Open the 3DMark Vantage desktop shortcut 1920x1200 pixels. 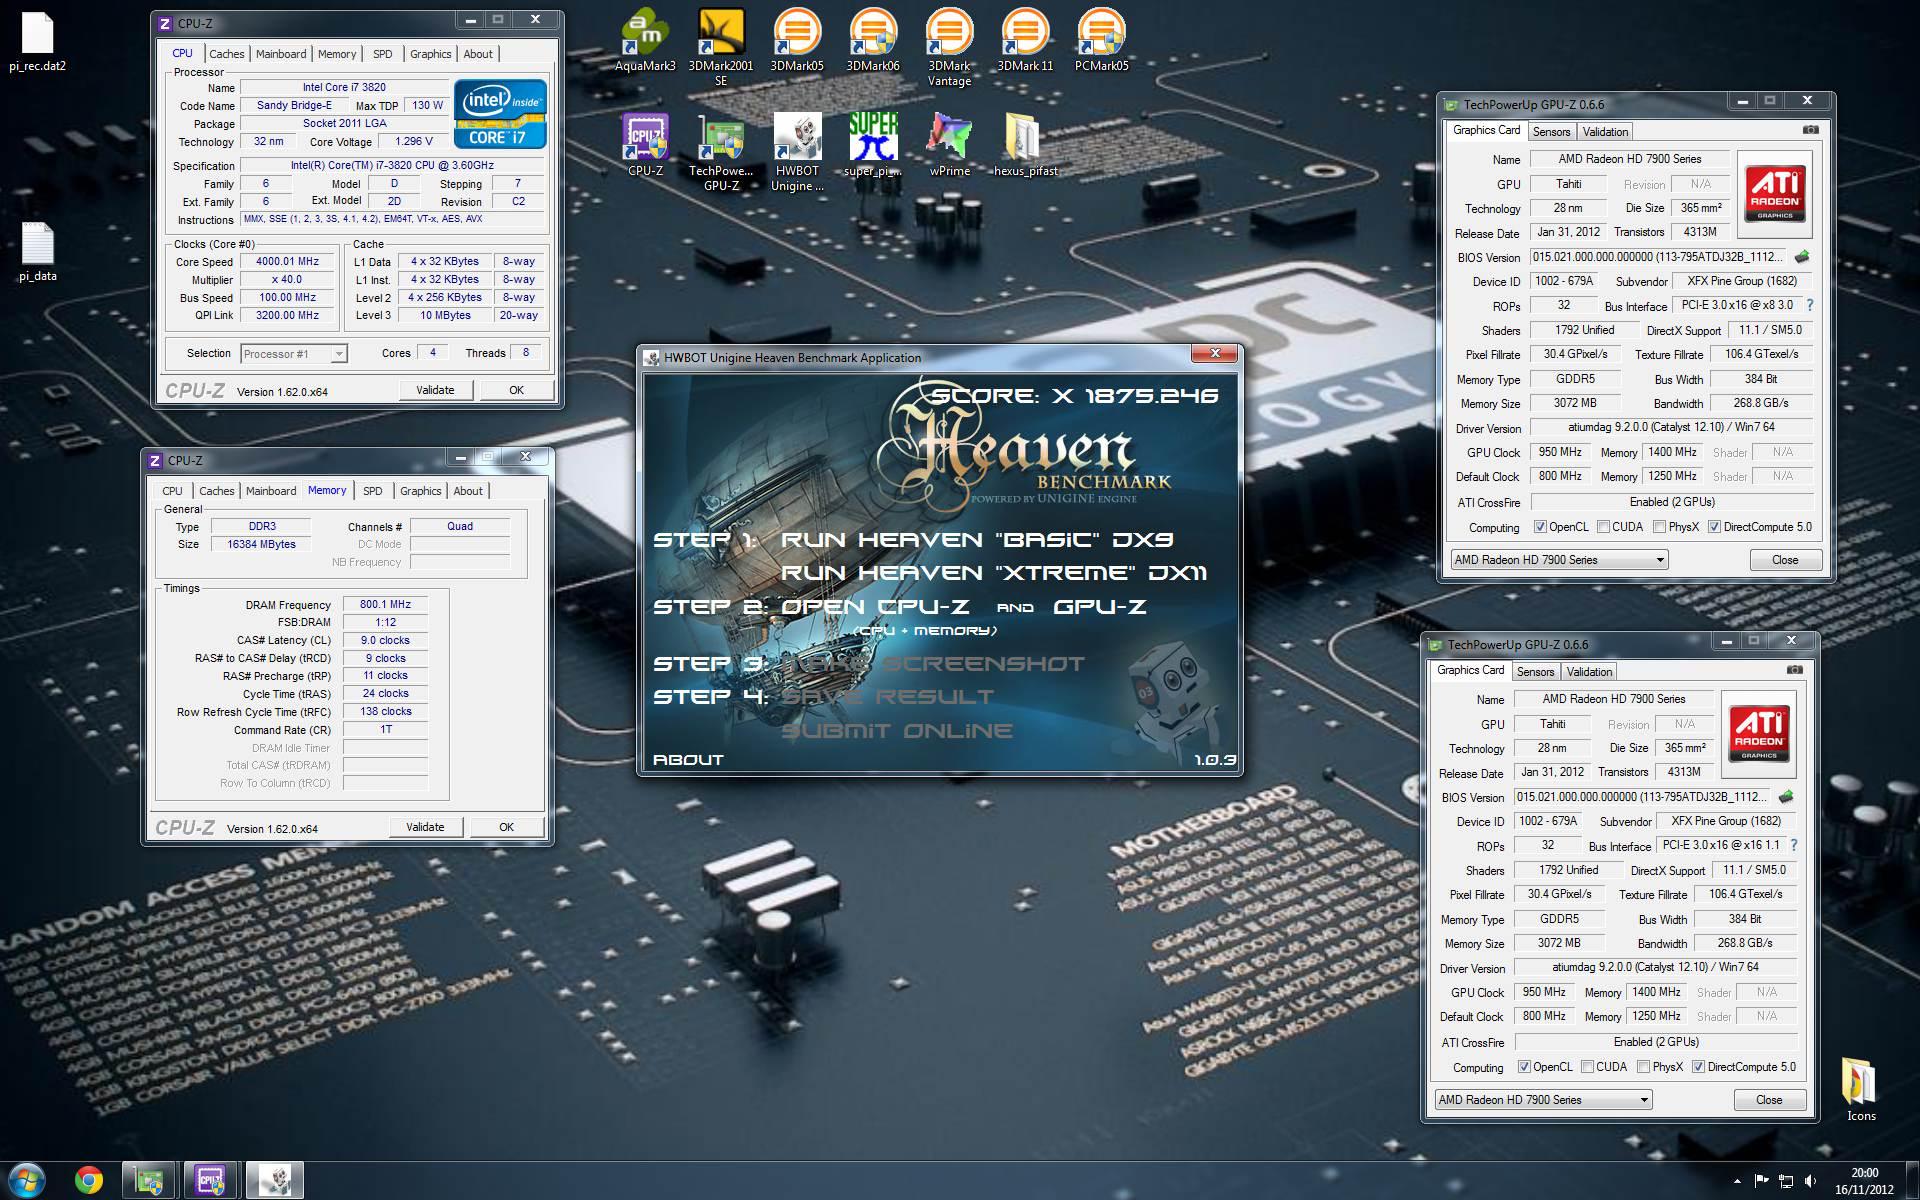949,47
